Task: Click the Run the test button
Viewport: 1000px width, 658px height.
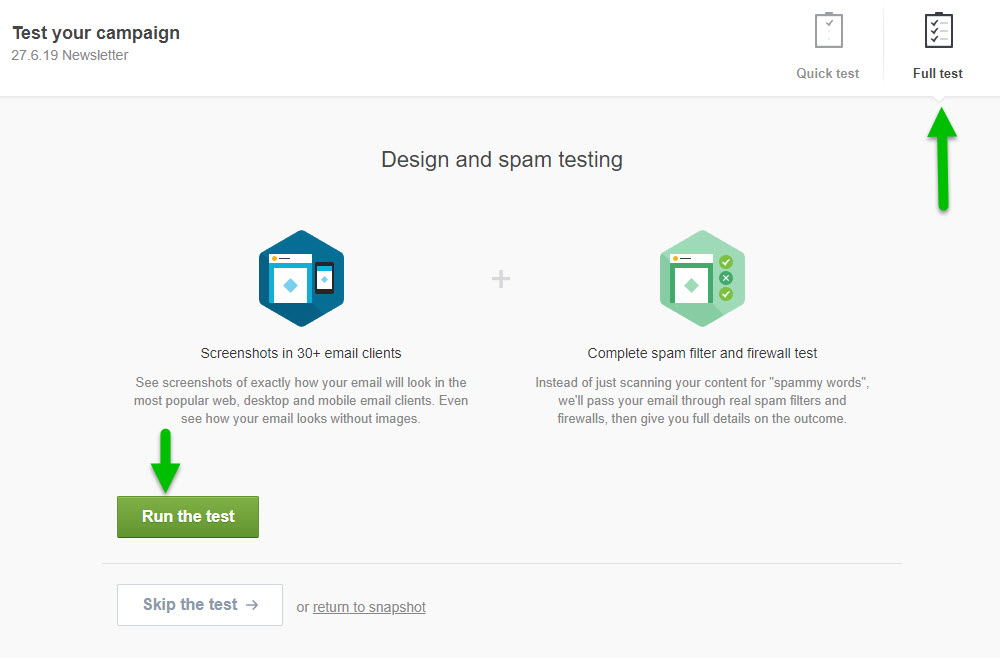Action: 187,516
